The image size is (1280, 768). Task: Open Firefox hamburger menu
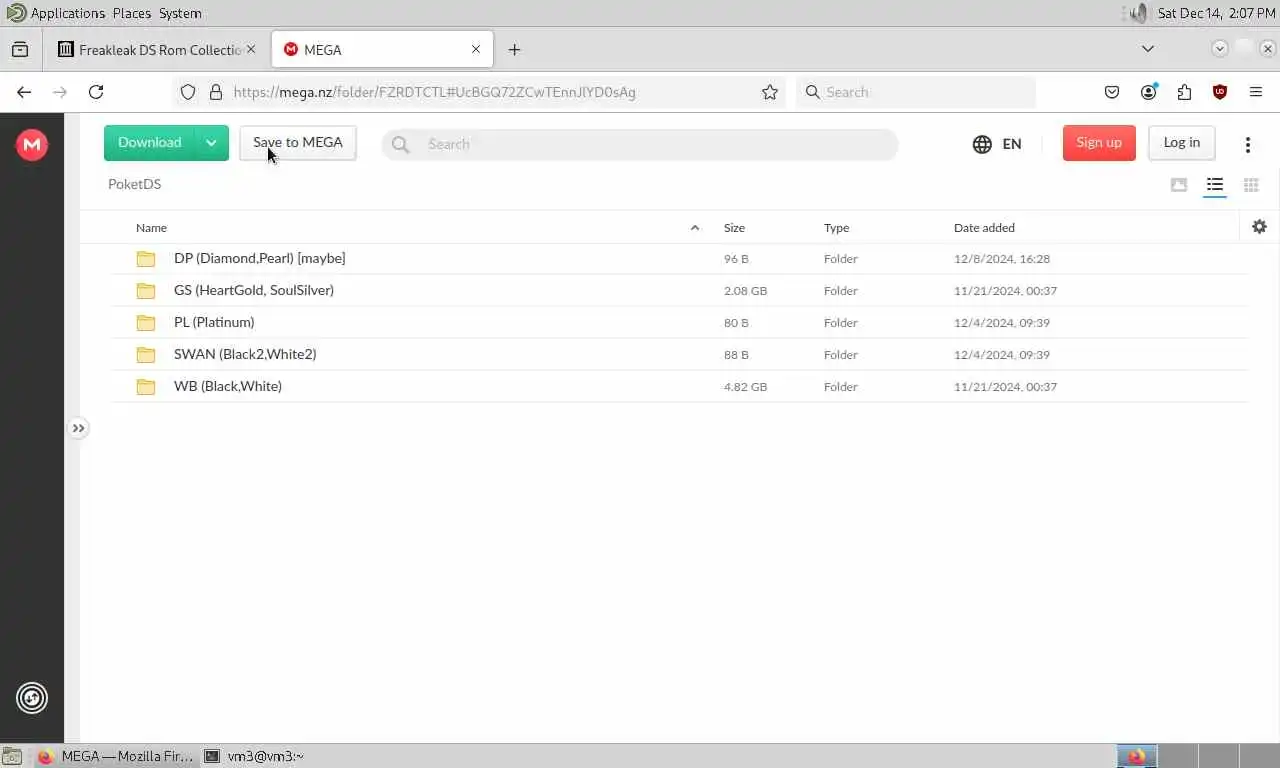tap(1256, 92)
